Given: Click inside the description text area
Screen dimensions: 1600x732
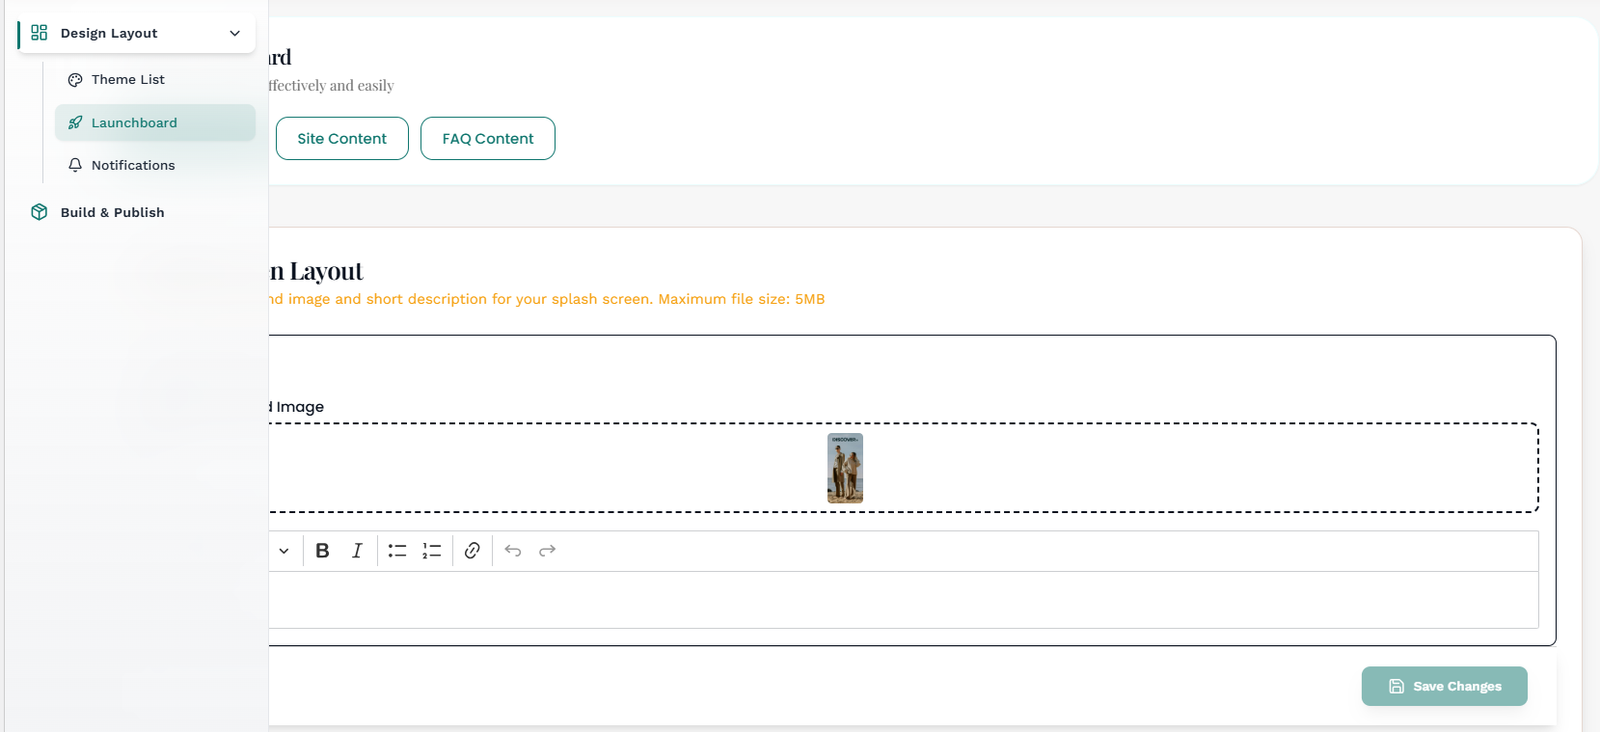Looking at the screenshot, I should (903, 600).
